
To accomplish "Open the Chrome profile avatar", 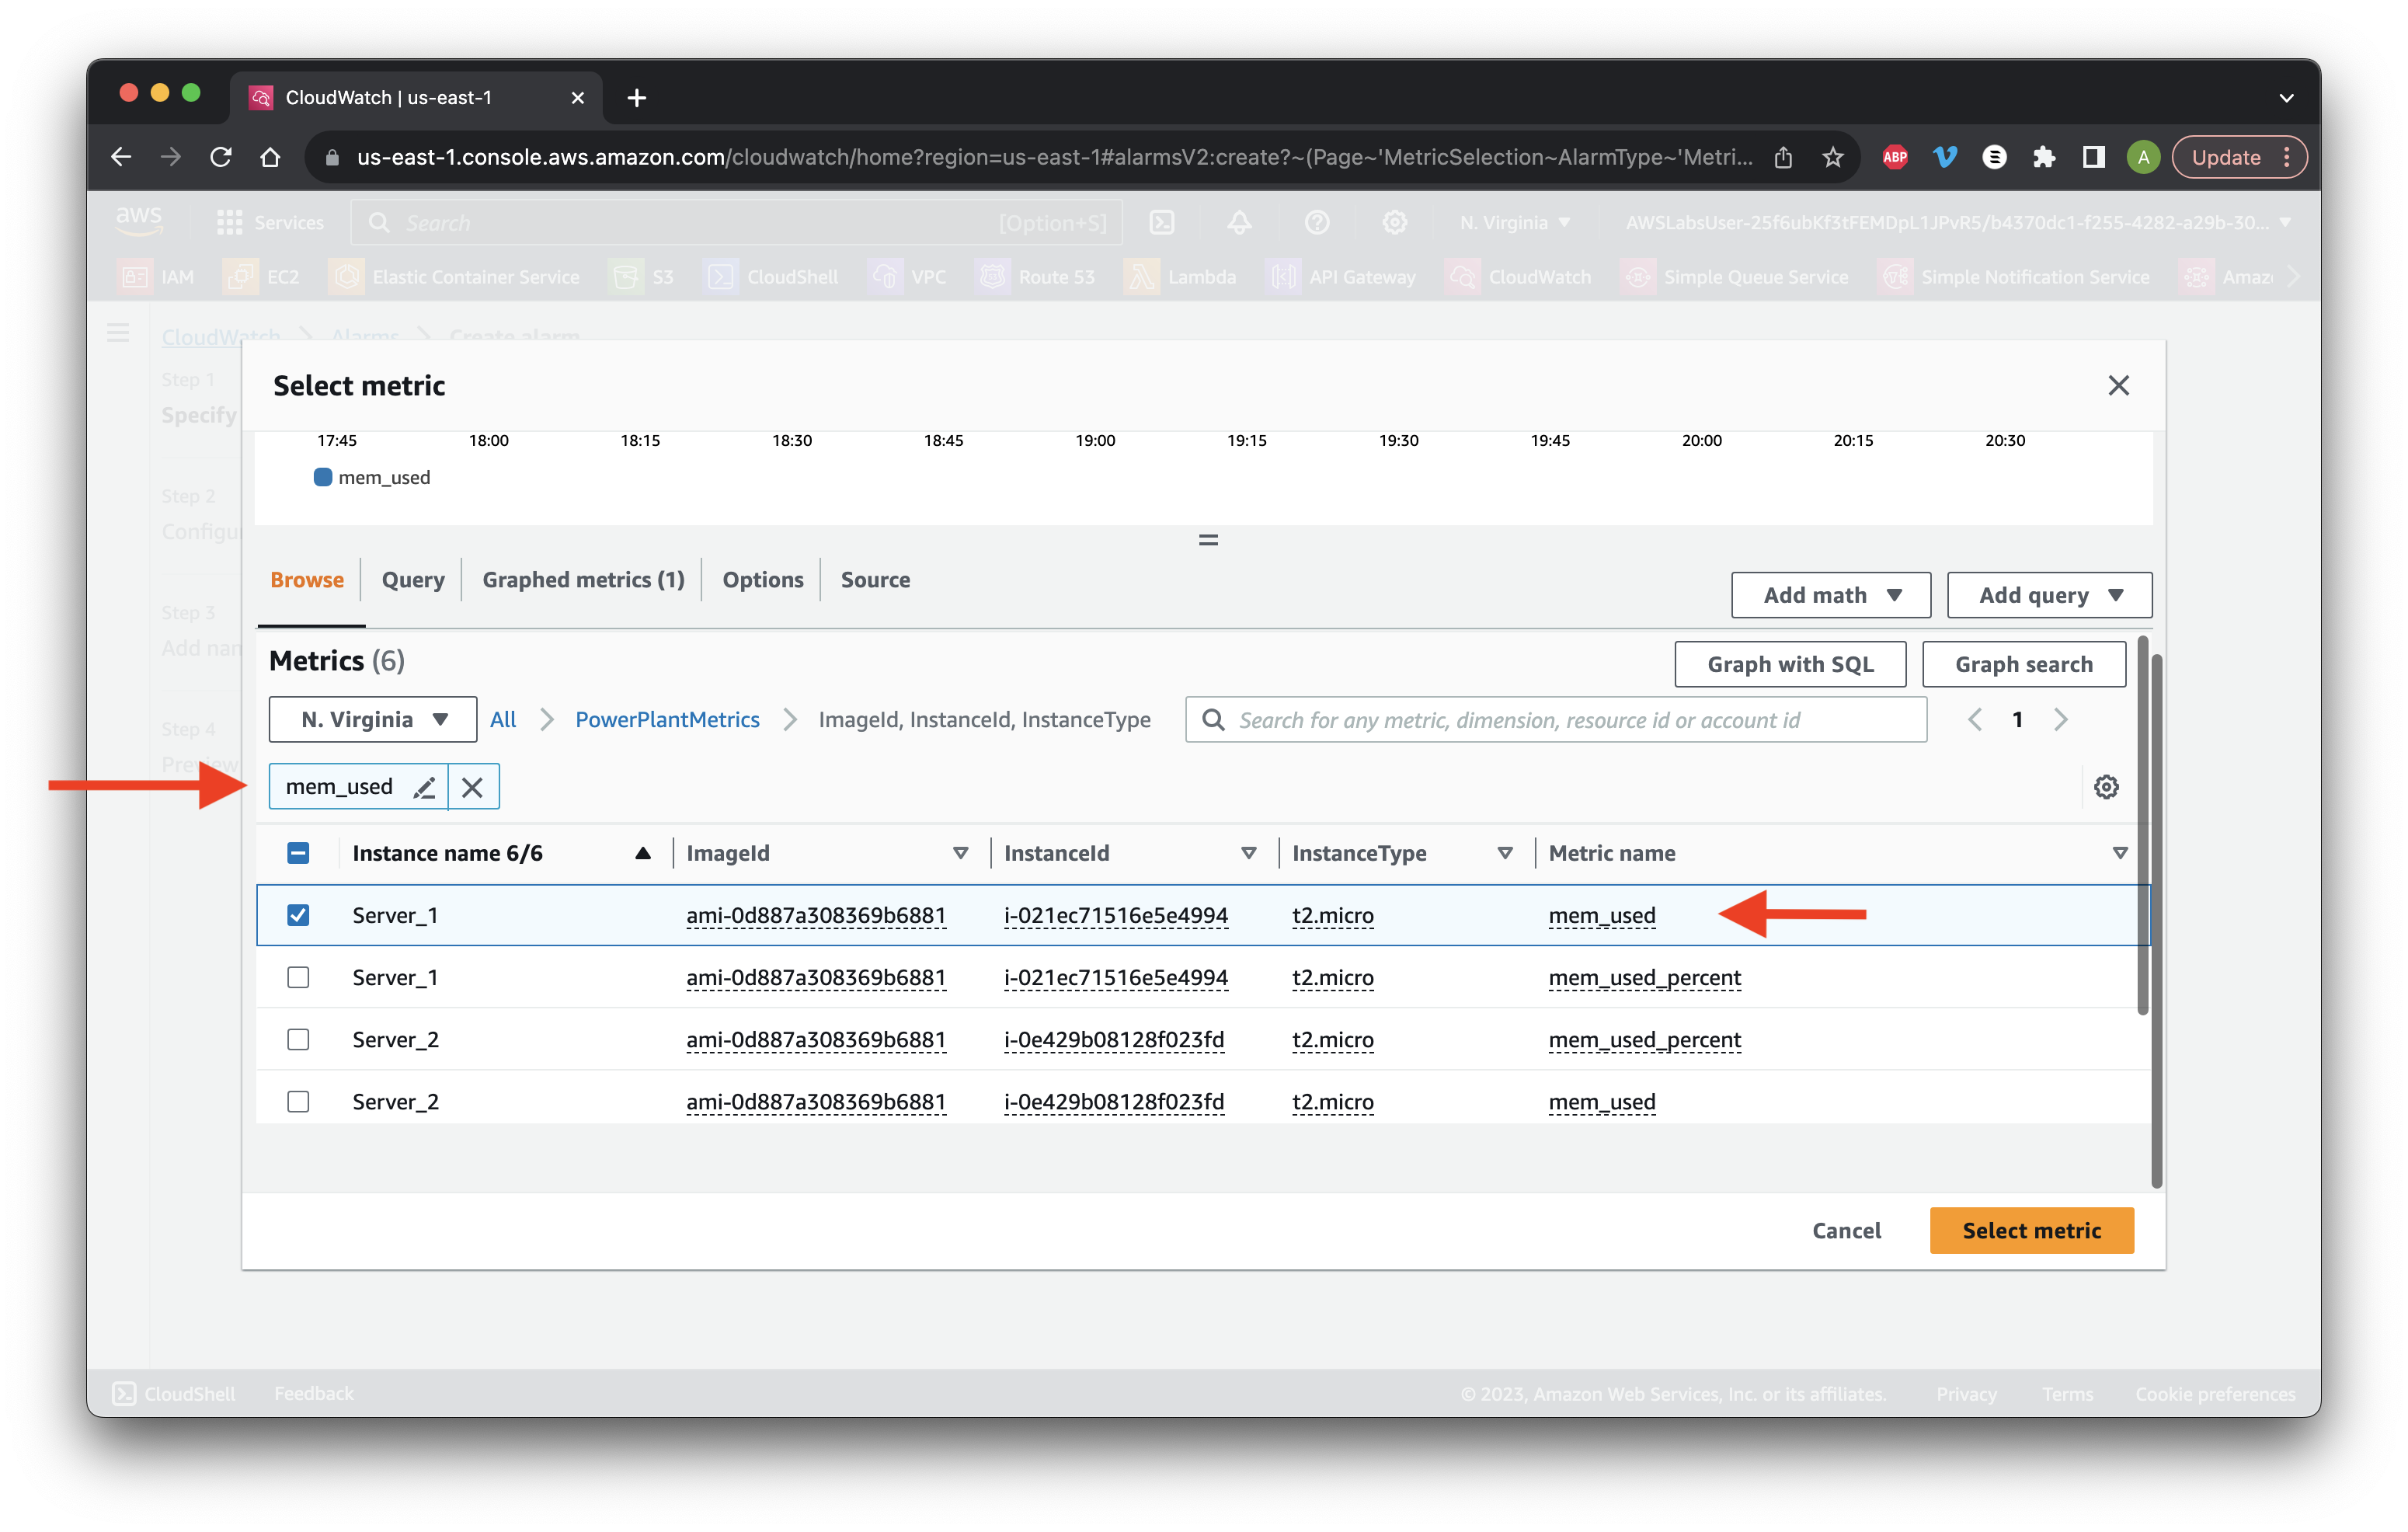I will pos(2142,157).
